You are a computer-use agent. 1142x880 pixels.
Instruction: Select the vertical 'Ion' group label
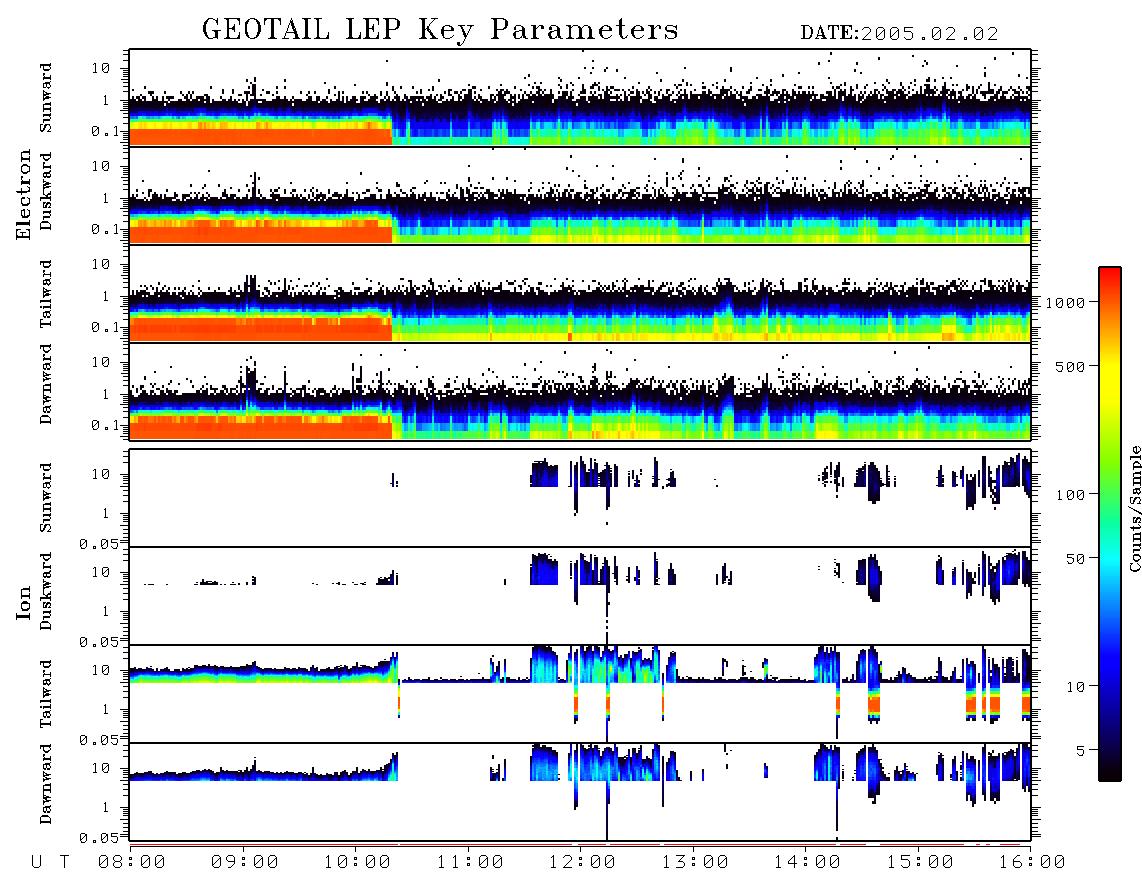(24, 603)
